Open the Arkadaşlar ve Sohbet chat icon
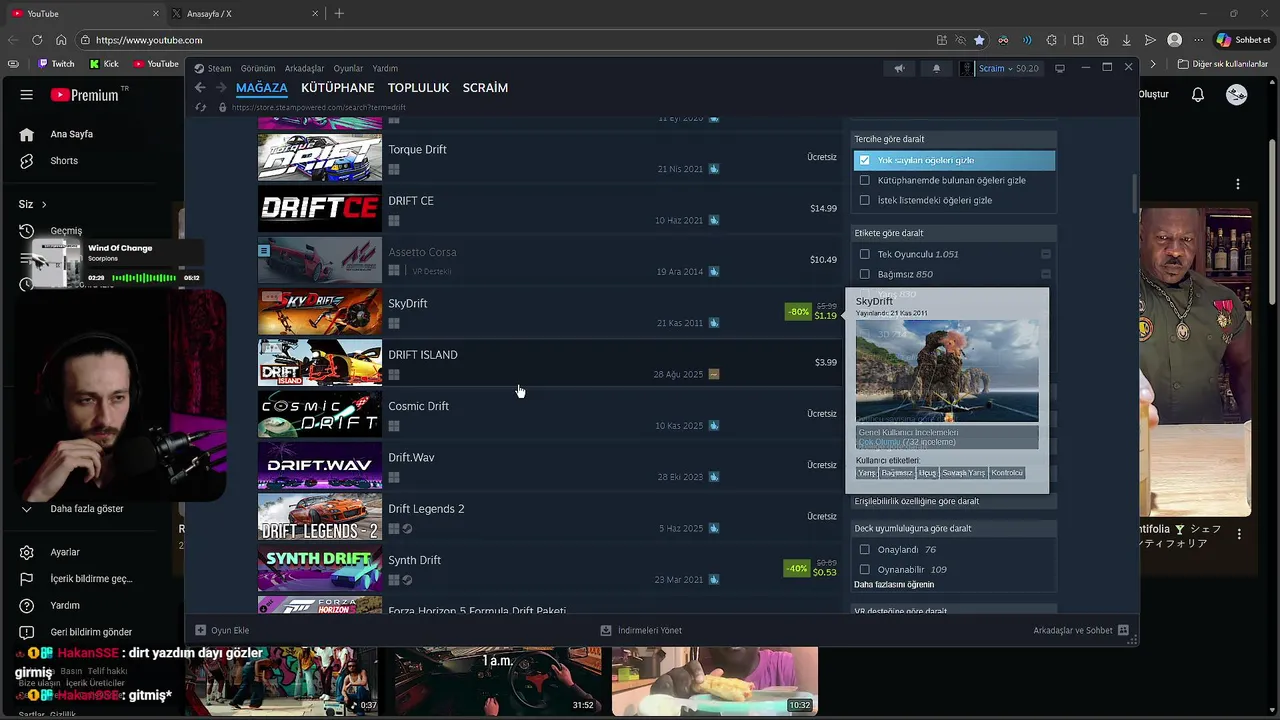Screen dimensions: 1280x720 click(1123, 630)
